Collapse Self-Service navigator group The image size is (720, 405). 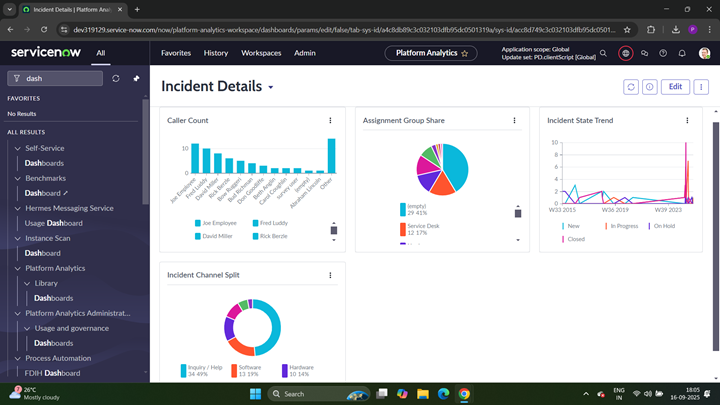click(17, 148)
